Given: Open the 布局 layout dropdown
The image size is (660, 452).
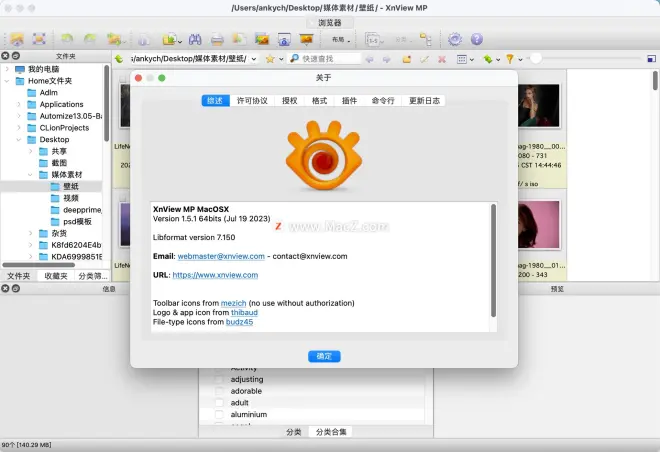Looking at the screenshot, I should pos(341,40).
